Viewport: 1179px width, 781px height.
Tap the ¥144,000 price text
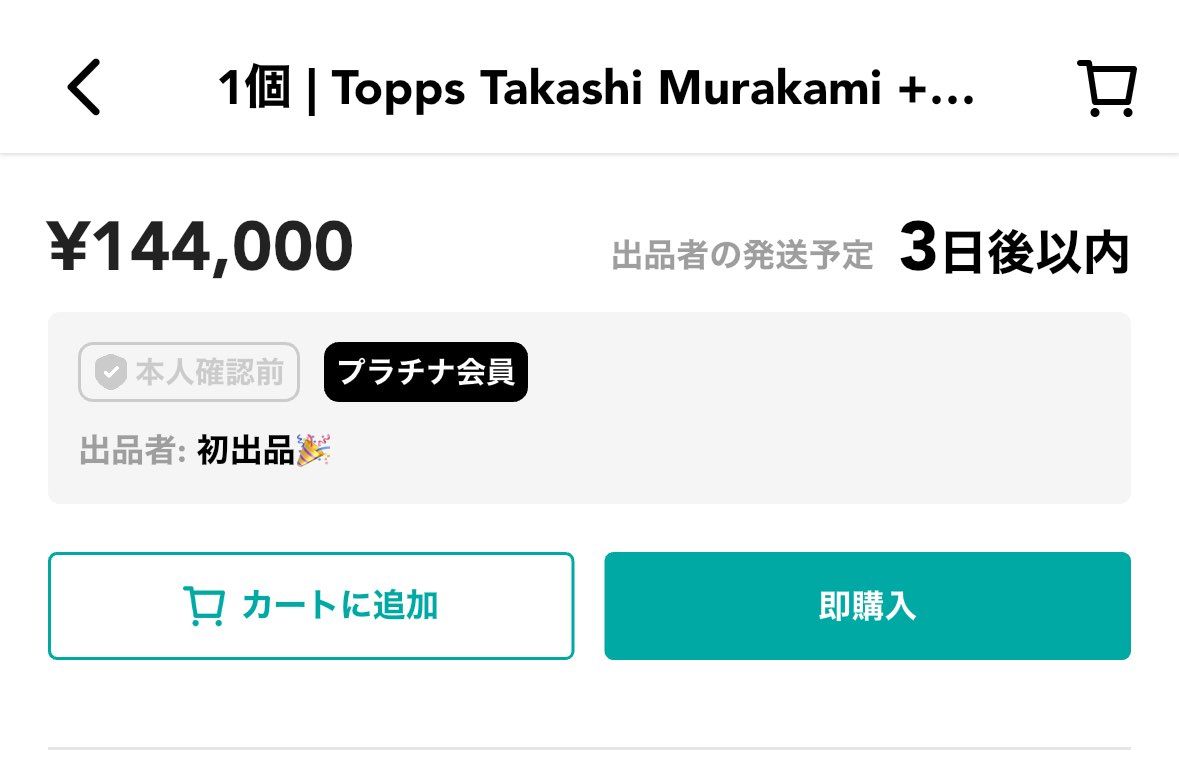pos(200,247)
